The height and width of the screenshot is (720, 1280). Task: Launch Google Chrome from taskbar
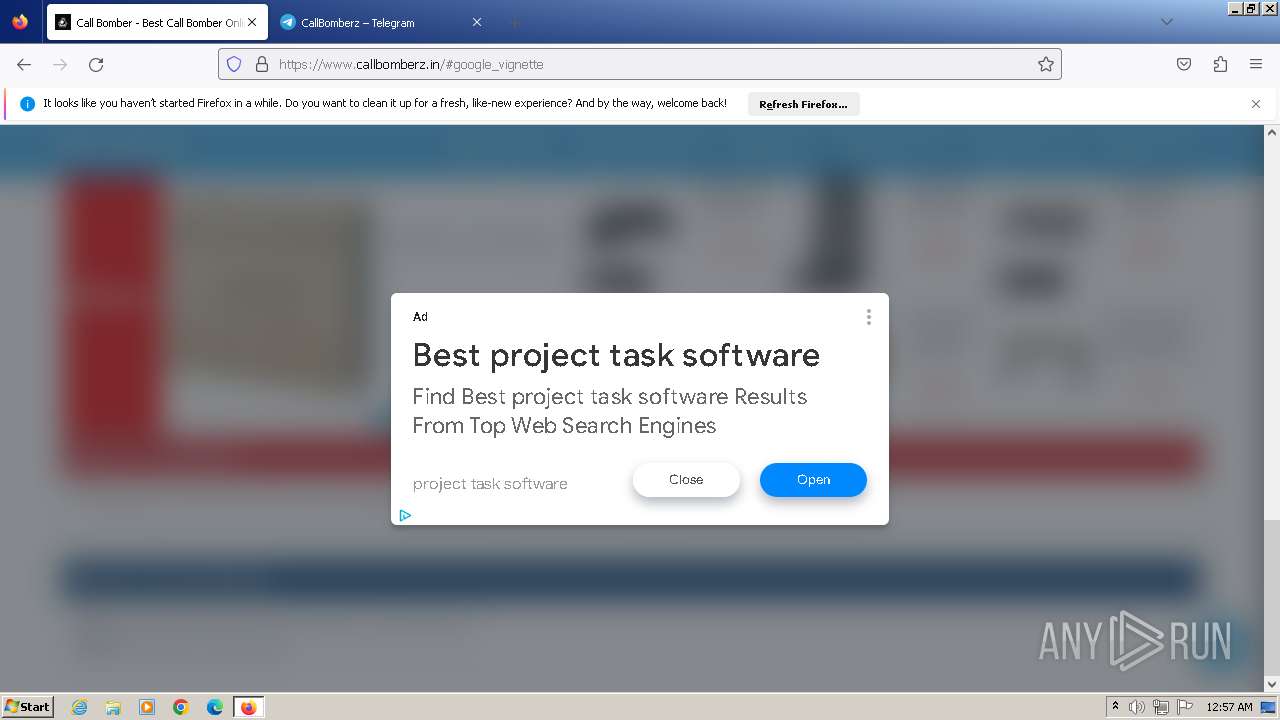(x=181, y=707)
